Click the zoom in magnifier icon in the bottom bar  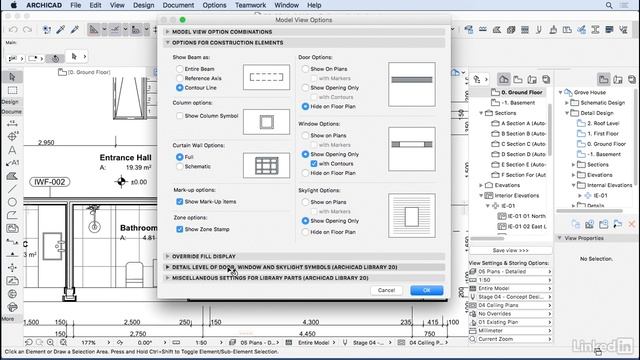[x=50, y=342]
